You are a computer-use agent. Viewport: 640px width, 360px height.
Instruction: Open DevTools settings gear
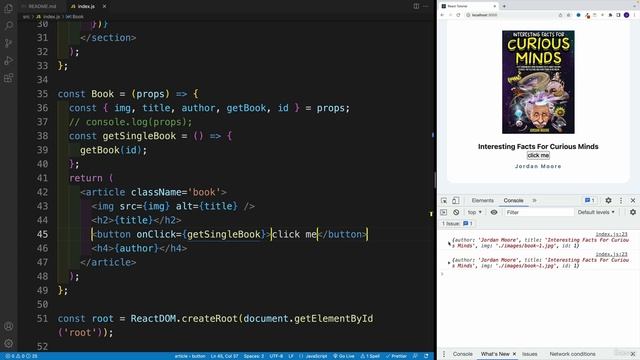click(608, 200)
